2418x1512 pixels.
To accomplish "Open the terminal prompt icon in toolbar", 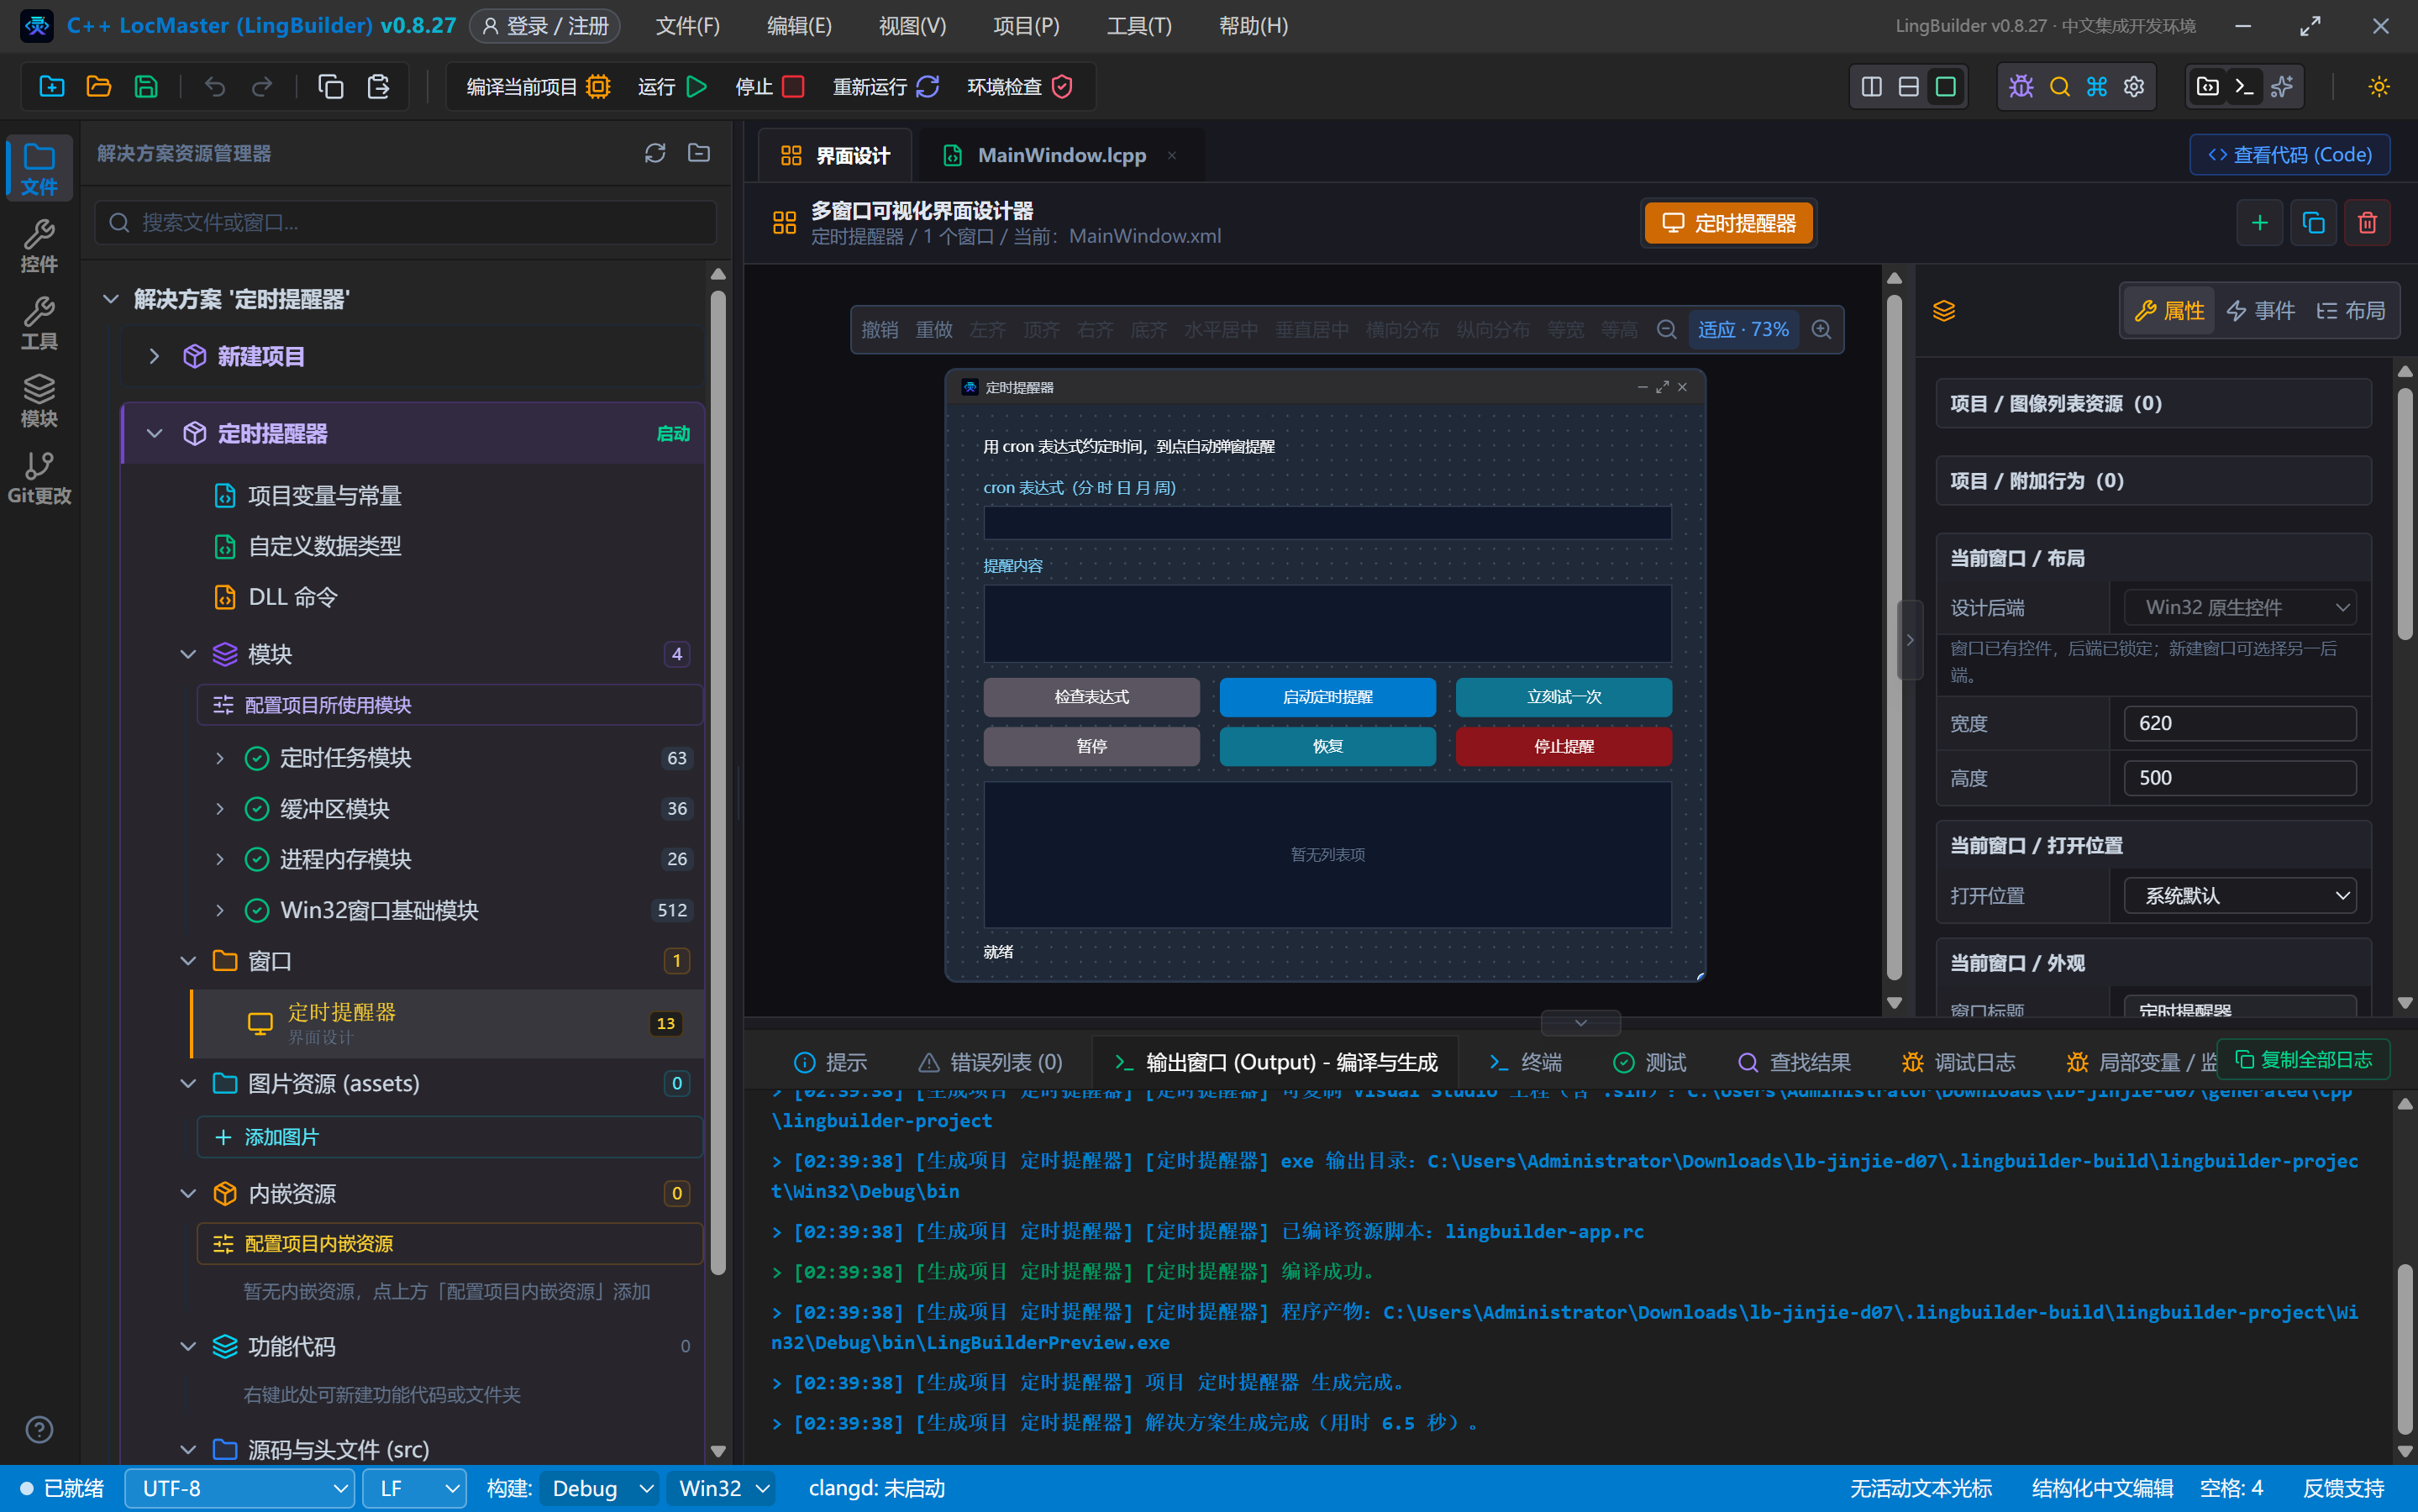I will pyautogui.click(x=2245, y=87).
